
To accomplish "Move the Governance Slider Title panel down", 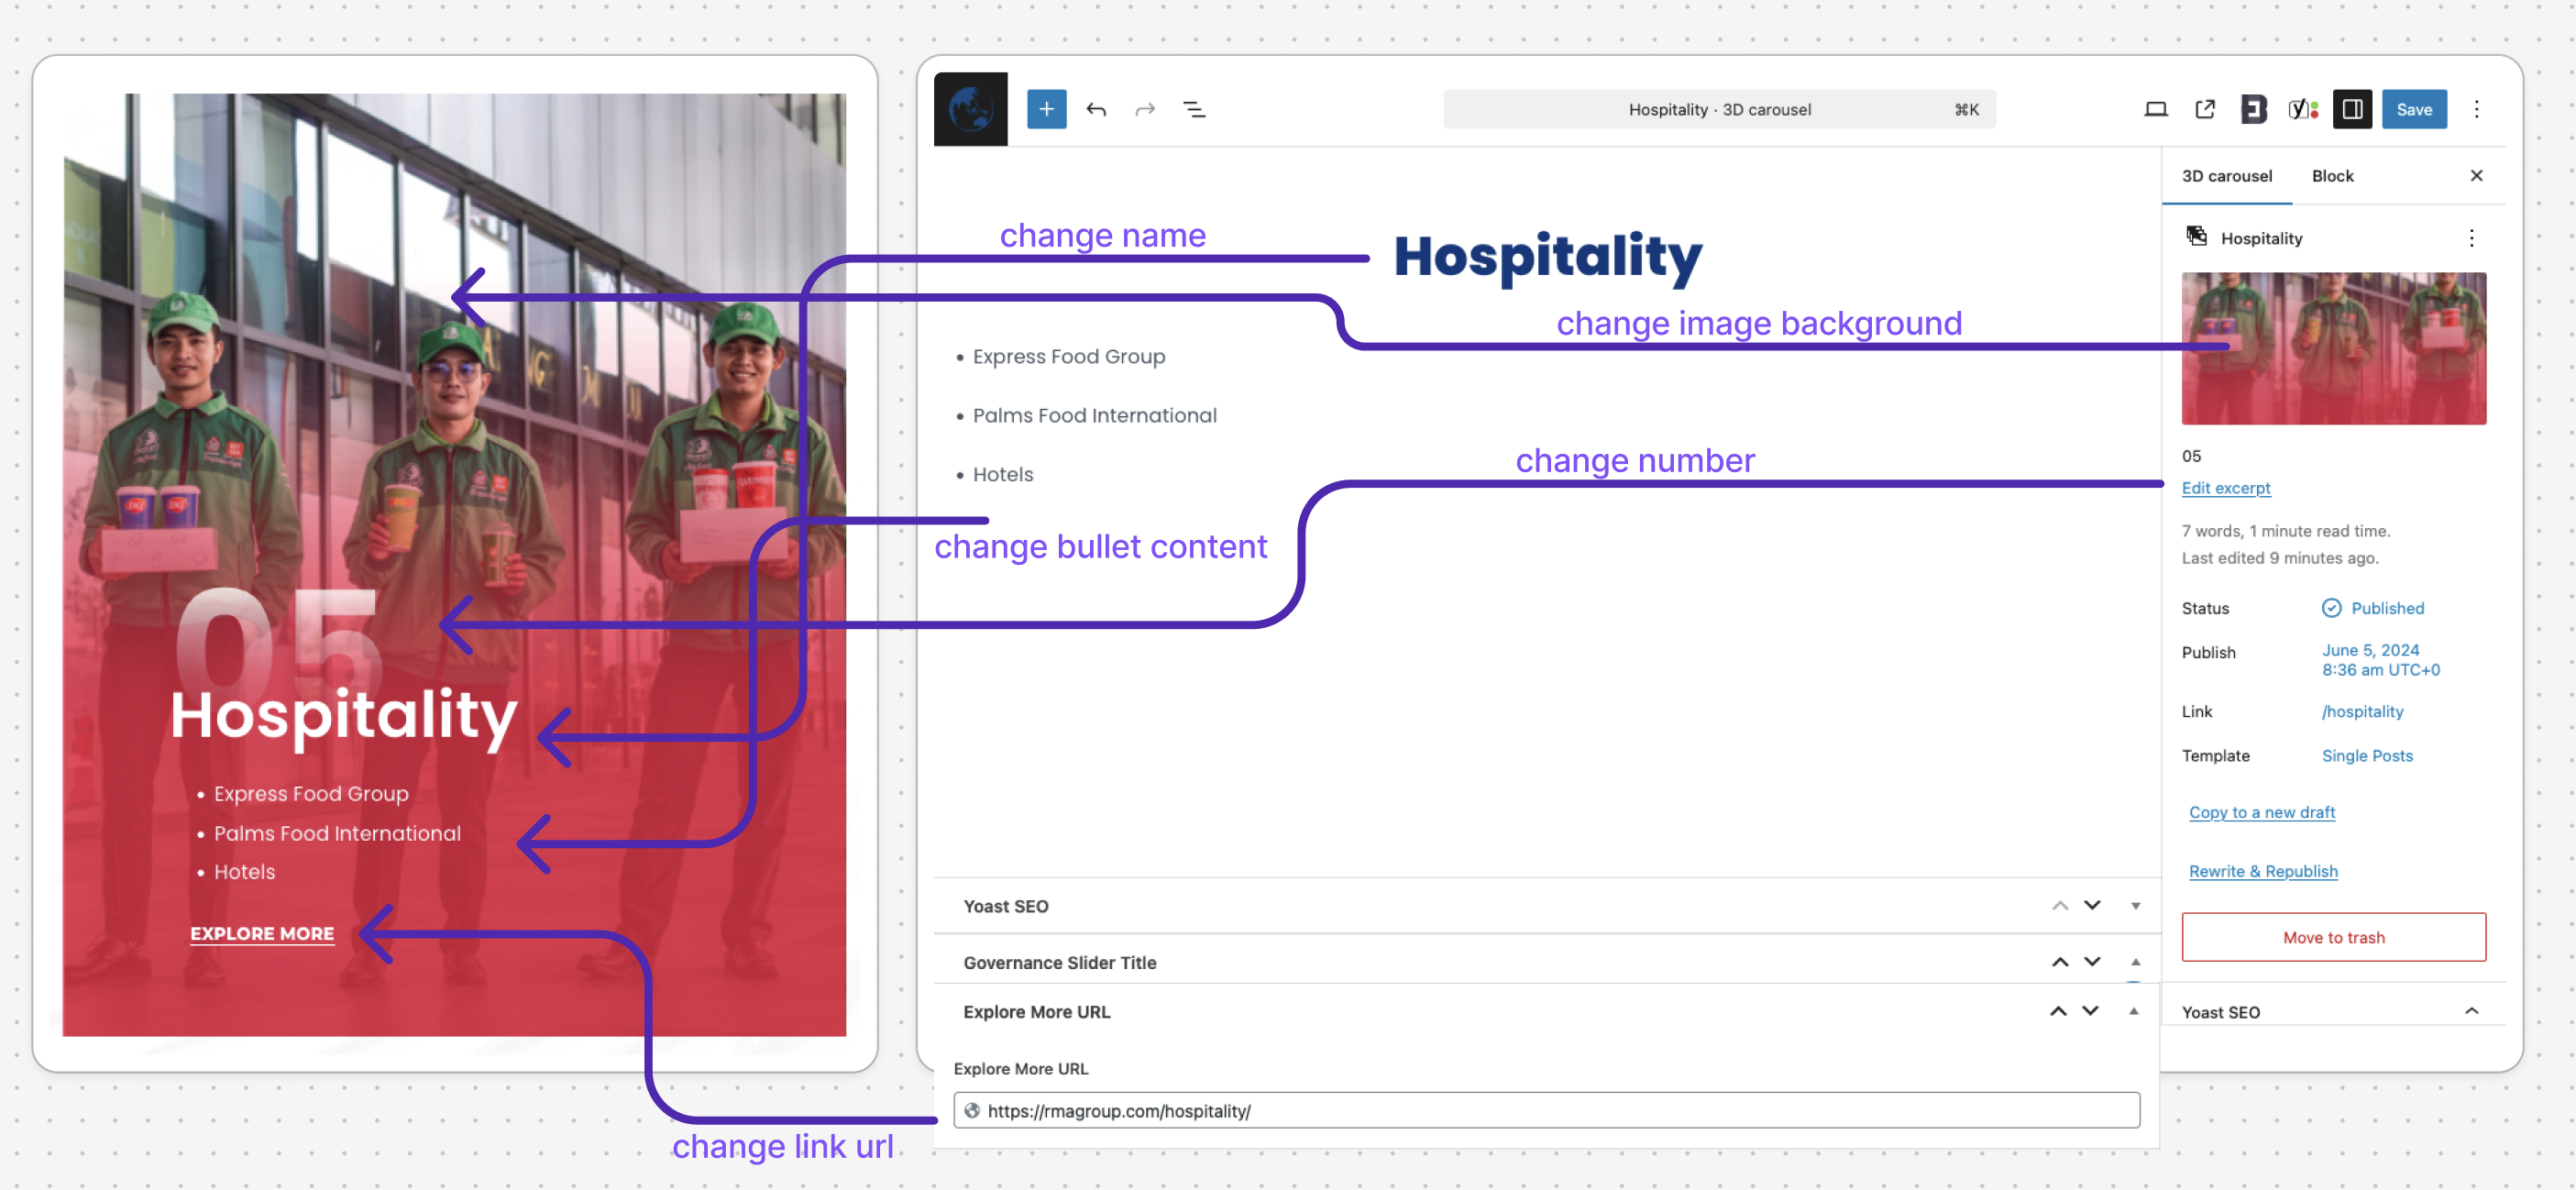I will [x=2092, y=962].
